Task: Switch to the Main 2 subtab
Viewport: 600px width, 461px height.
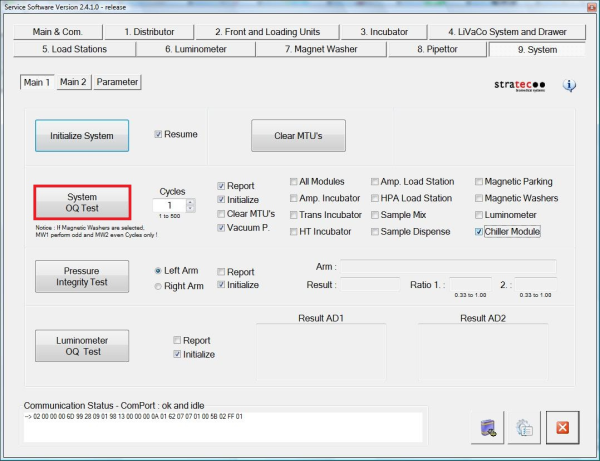Action: click(x=73, y=82)
